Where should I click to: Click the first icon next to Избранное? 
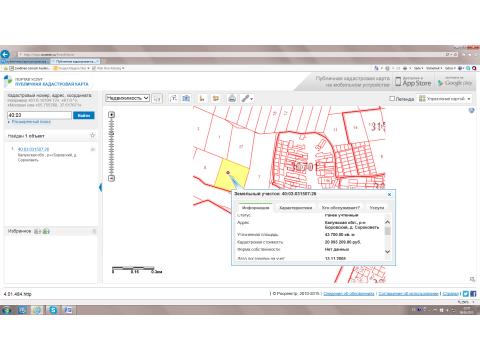click(38, 231)
